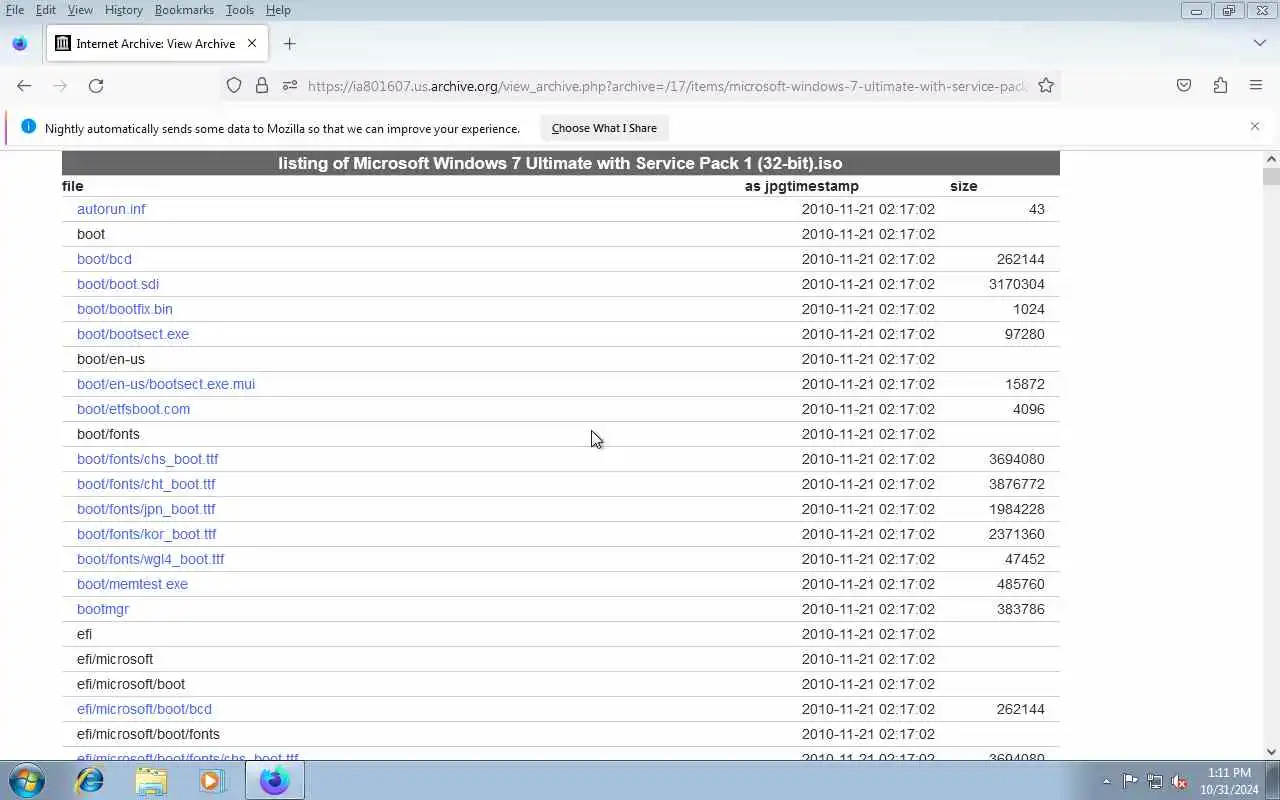Open the boot/bootsect.exe link
1280x800 pixels.
(x=133, y=334)
